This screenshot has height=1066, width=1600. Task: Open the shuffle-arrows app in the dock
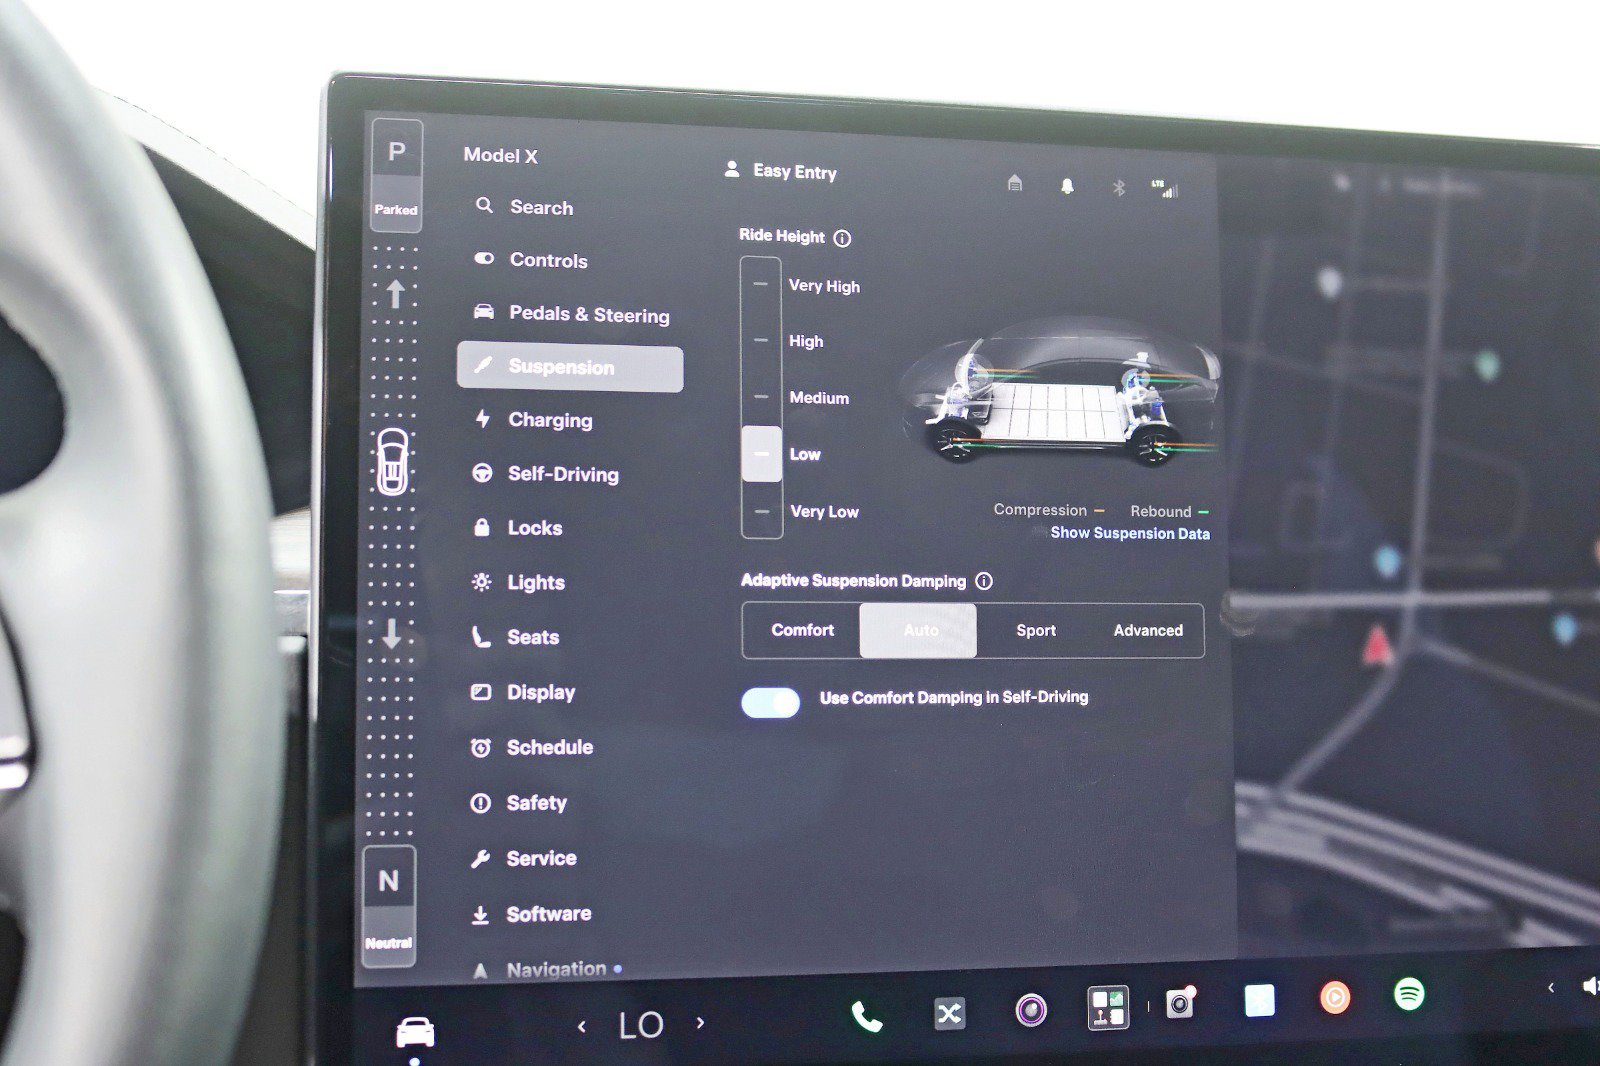click(x=949, y=1014)
